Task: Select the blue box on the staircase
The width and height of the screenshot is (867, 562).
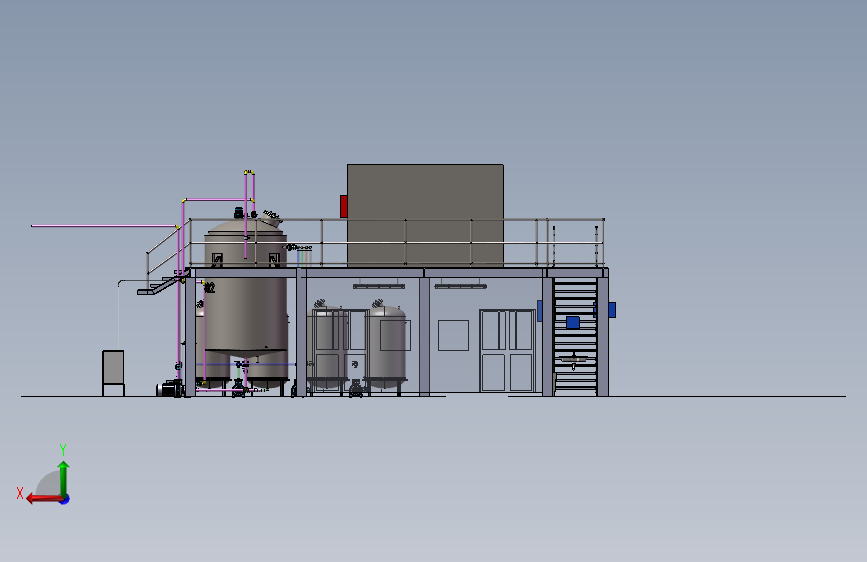Action: pyautogui.click(x=573, y=322)
